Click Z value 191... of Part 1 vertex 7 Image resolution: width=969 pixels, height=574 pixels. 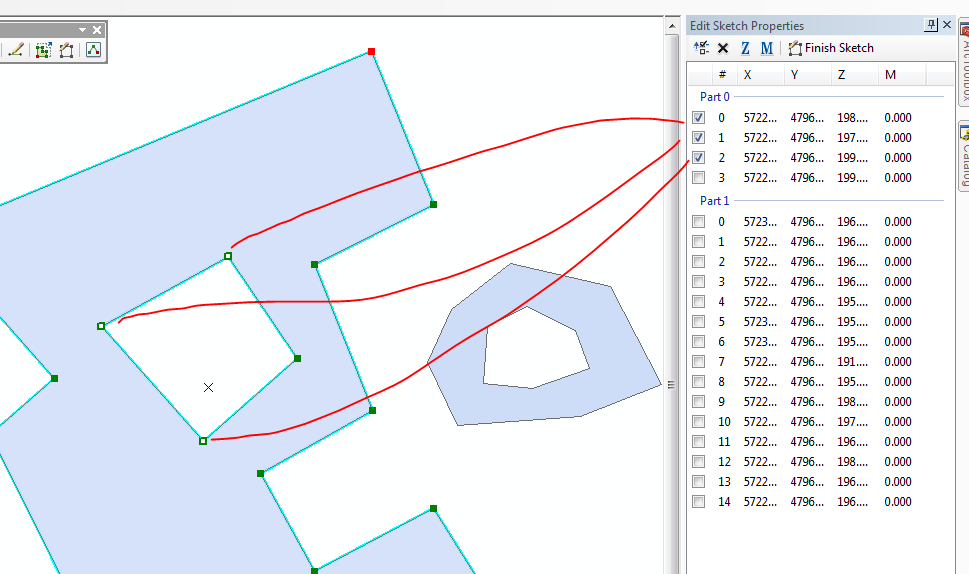852,361
